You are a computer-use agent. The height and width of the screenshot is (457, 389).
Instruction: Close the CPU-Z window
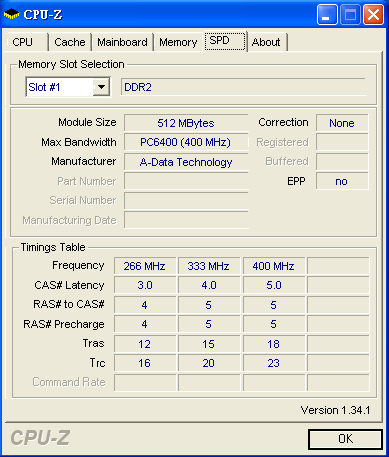coord(373,15)
